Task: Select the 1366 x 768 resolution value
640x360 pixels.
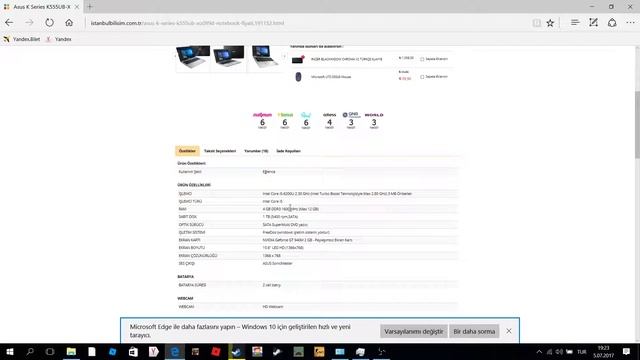Action: click(x=271, y=256)
